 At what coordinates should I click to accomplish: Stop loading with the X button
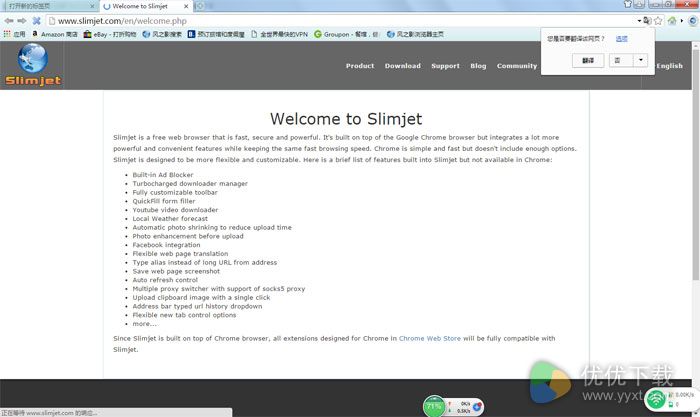pos(37,21)
